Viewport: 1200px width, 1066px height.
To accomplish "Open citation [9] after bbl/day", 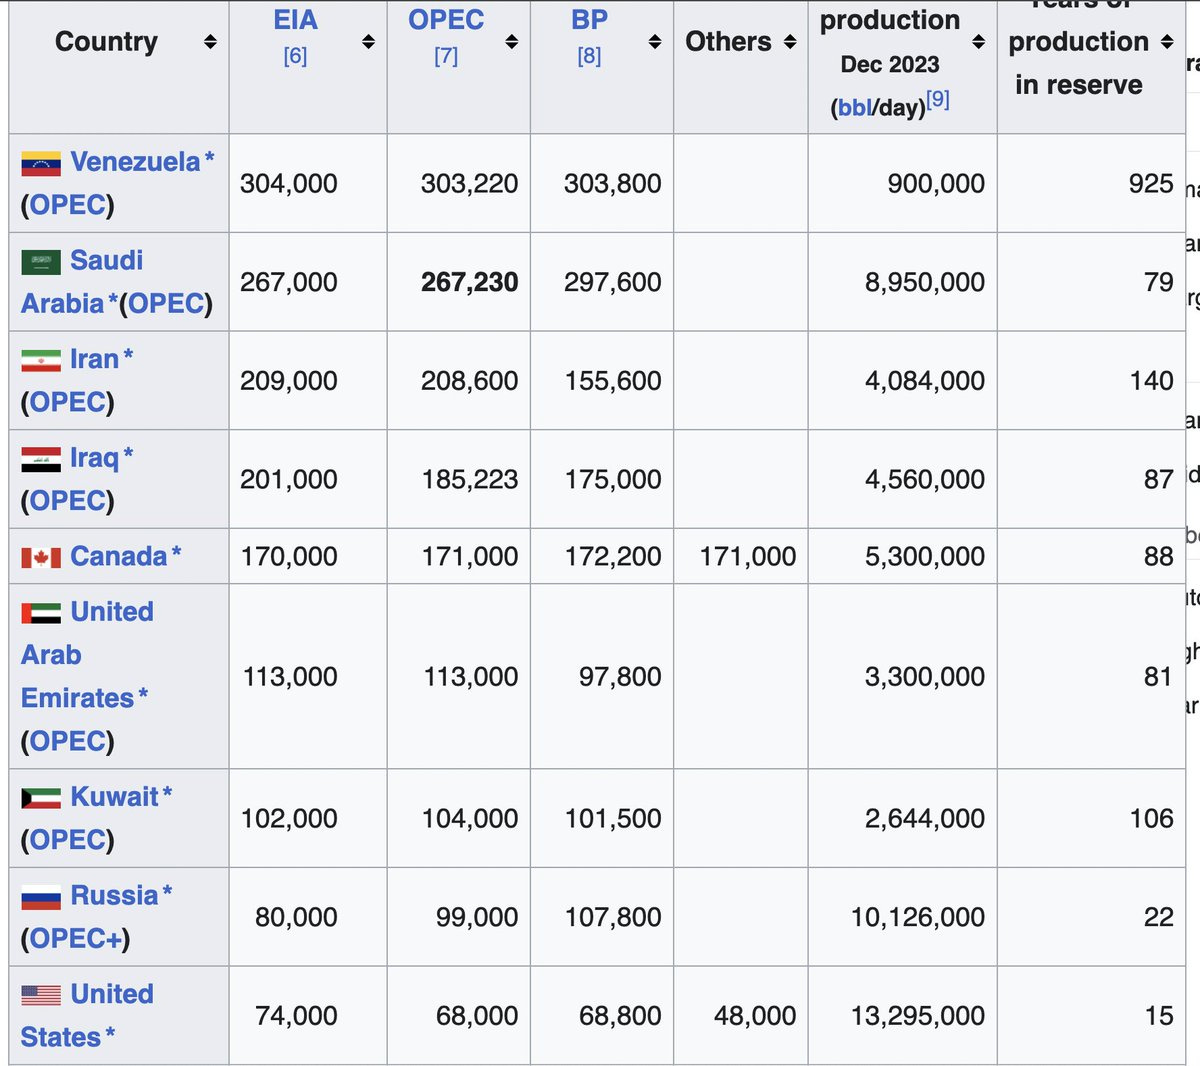I will [938, 99].
